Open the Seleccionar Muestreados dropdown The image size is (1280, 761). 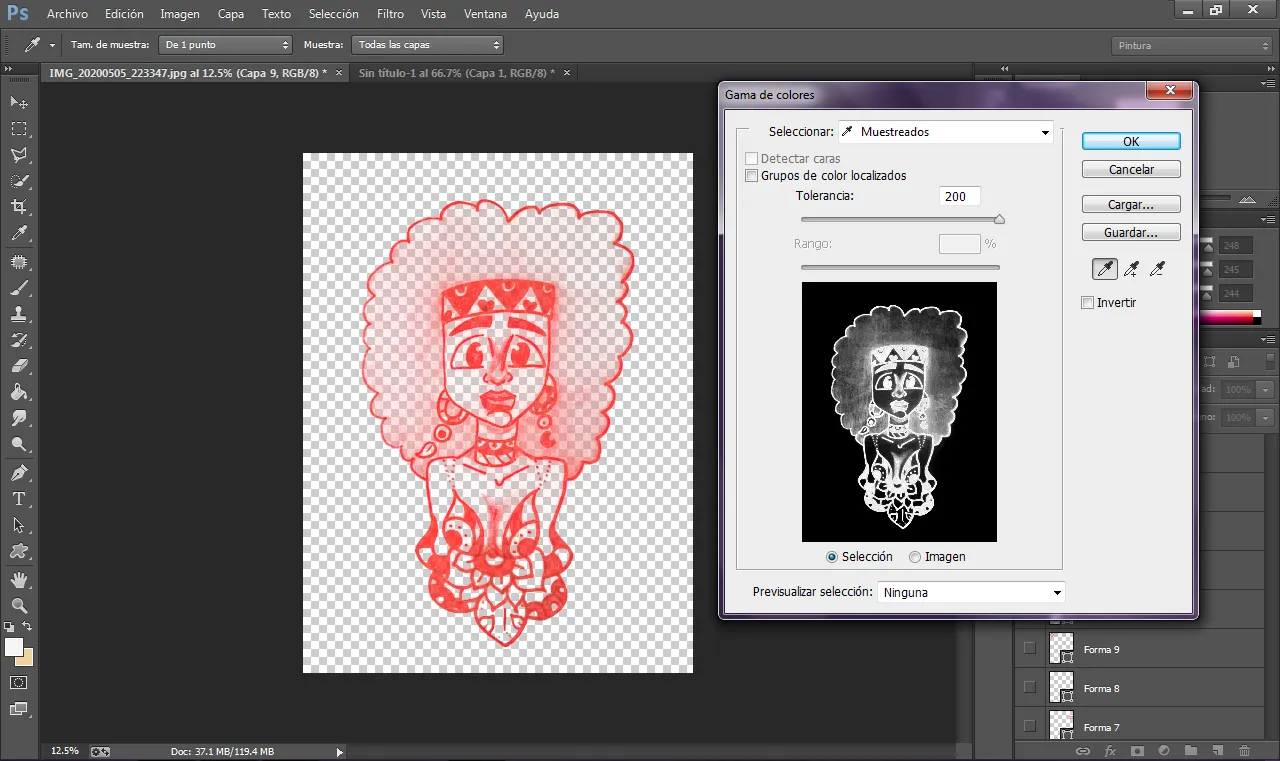tap(946, 132)
